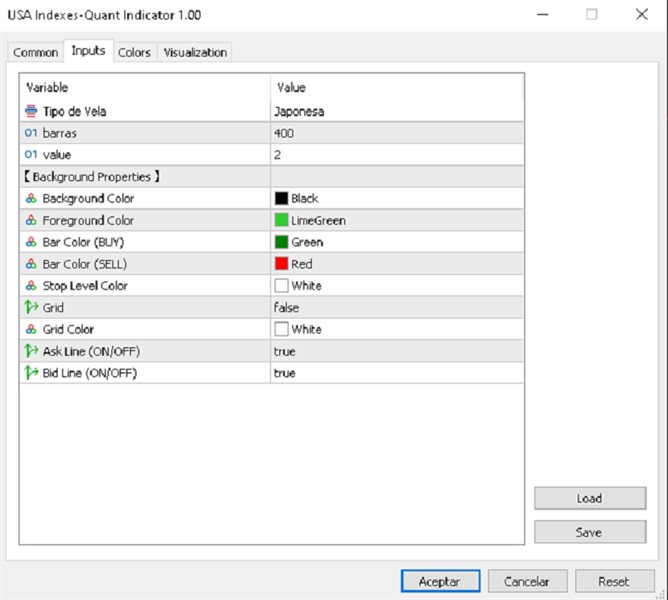Click the Save button

tap(590, 532)
